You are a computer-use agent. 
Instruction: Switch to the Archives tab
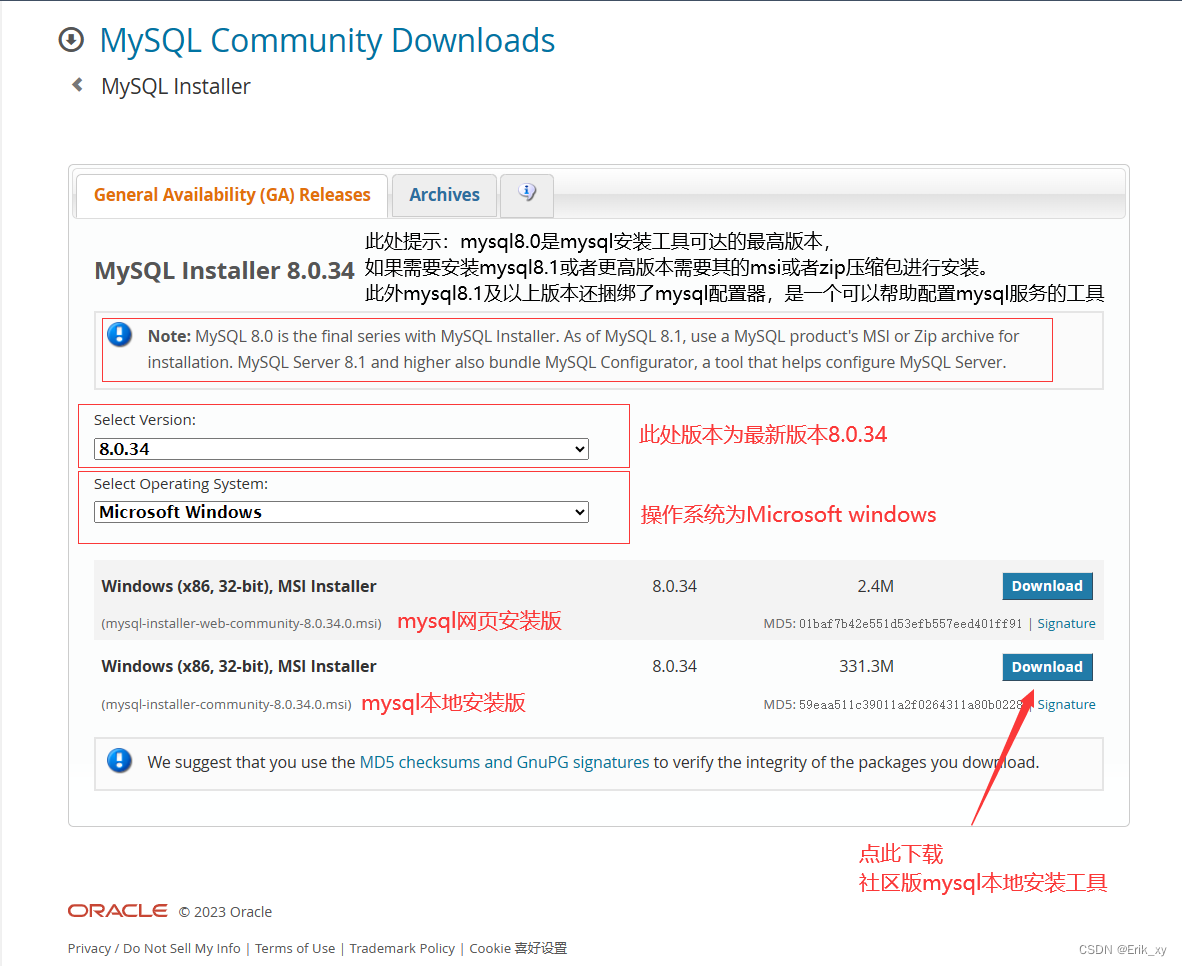coord(444,195)
